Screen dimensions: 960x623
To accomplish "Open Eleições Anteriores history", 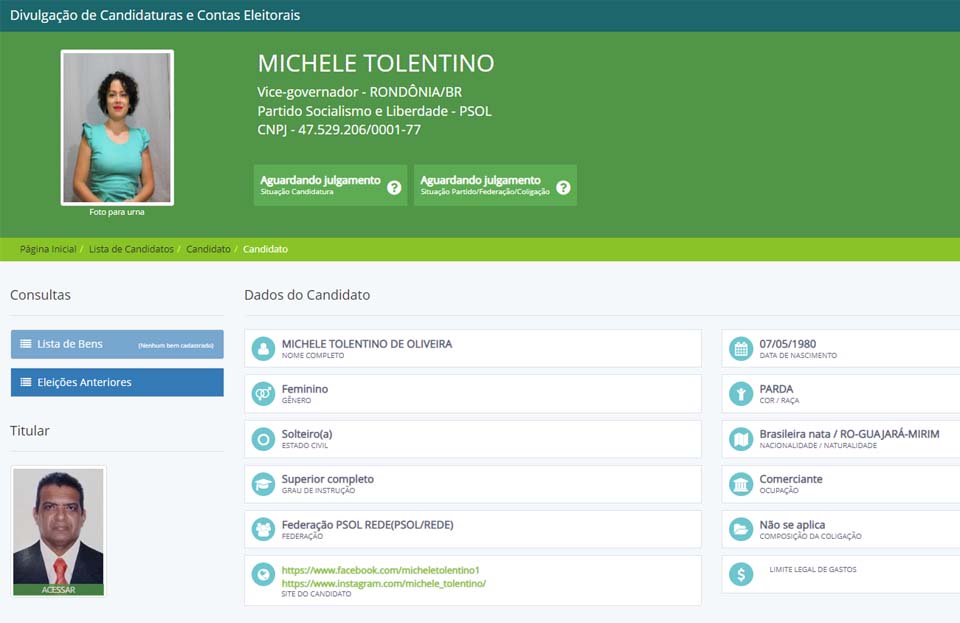I will 117,382.
